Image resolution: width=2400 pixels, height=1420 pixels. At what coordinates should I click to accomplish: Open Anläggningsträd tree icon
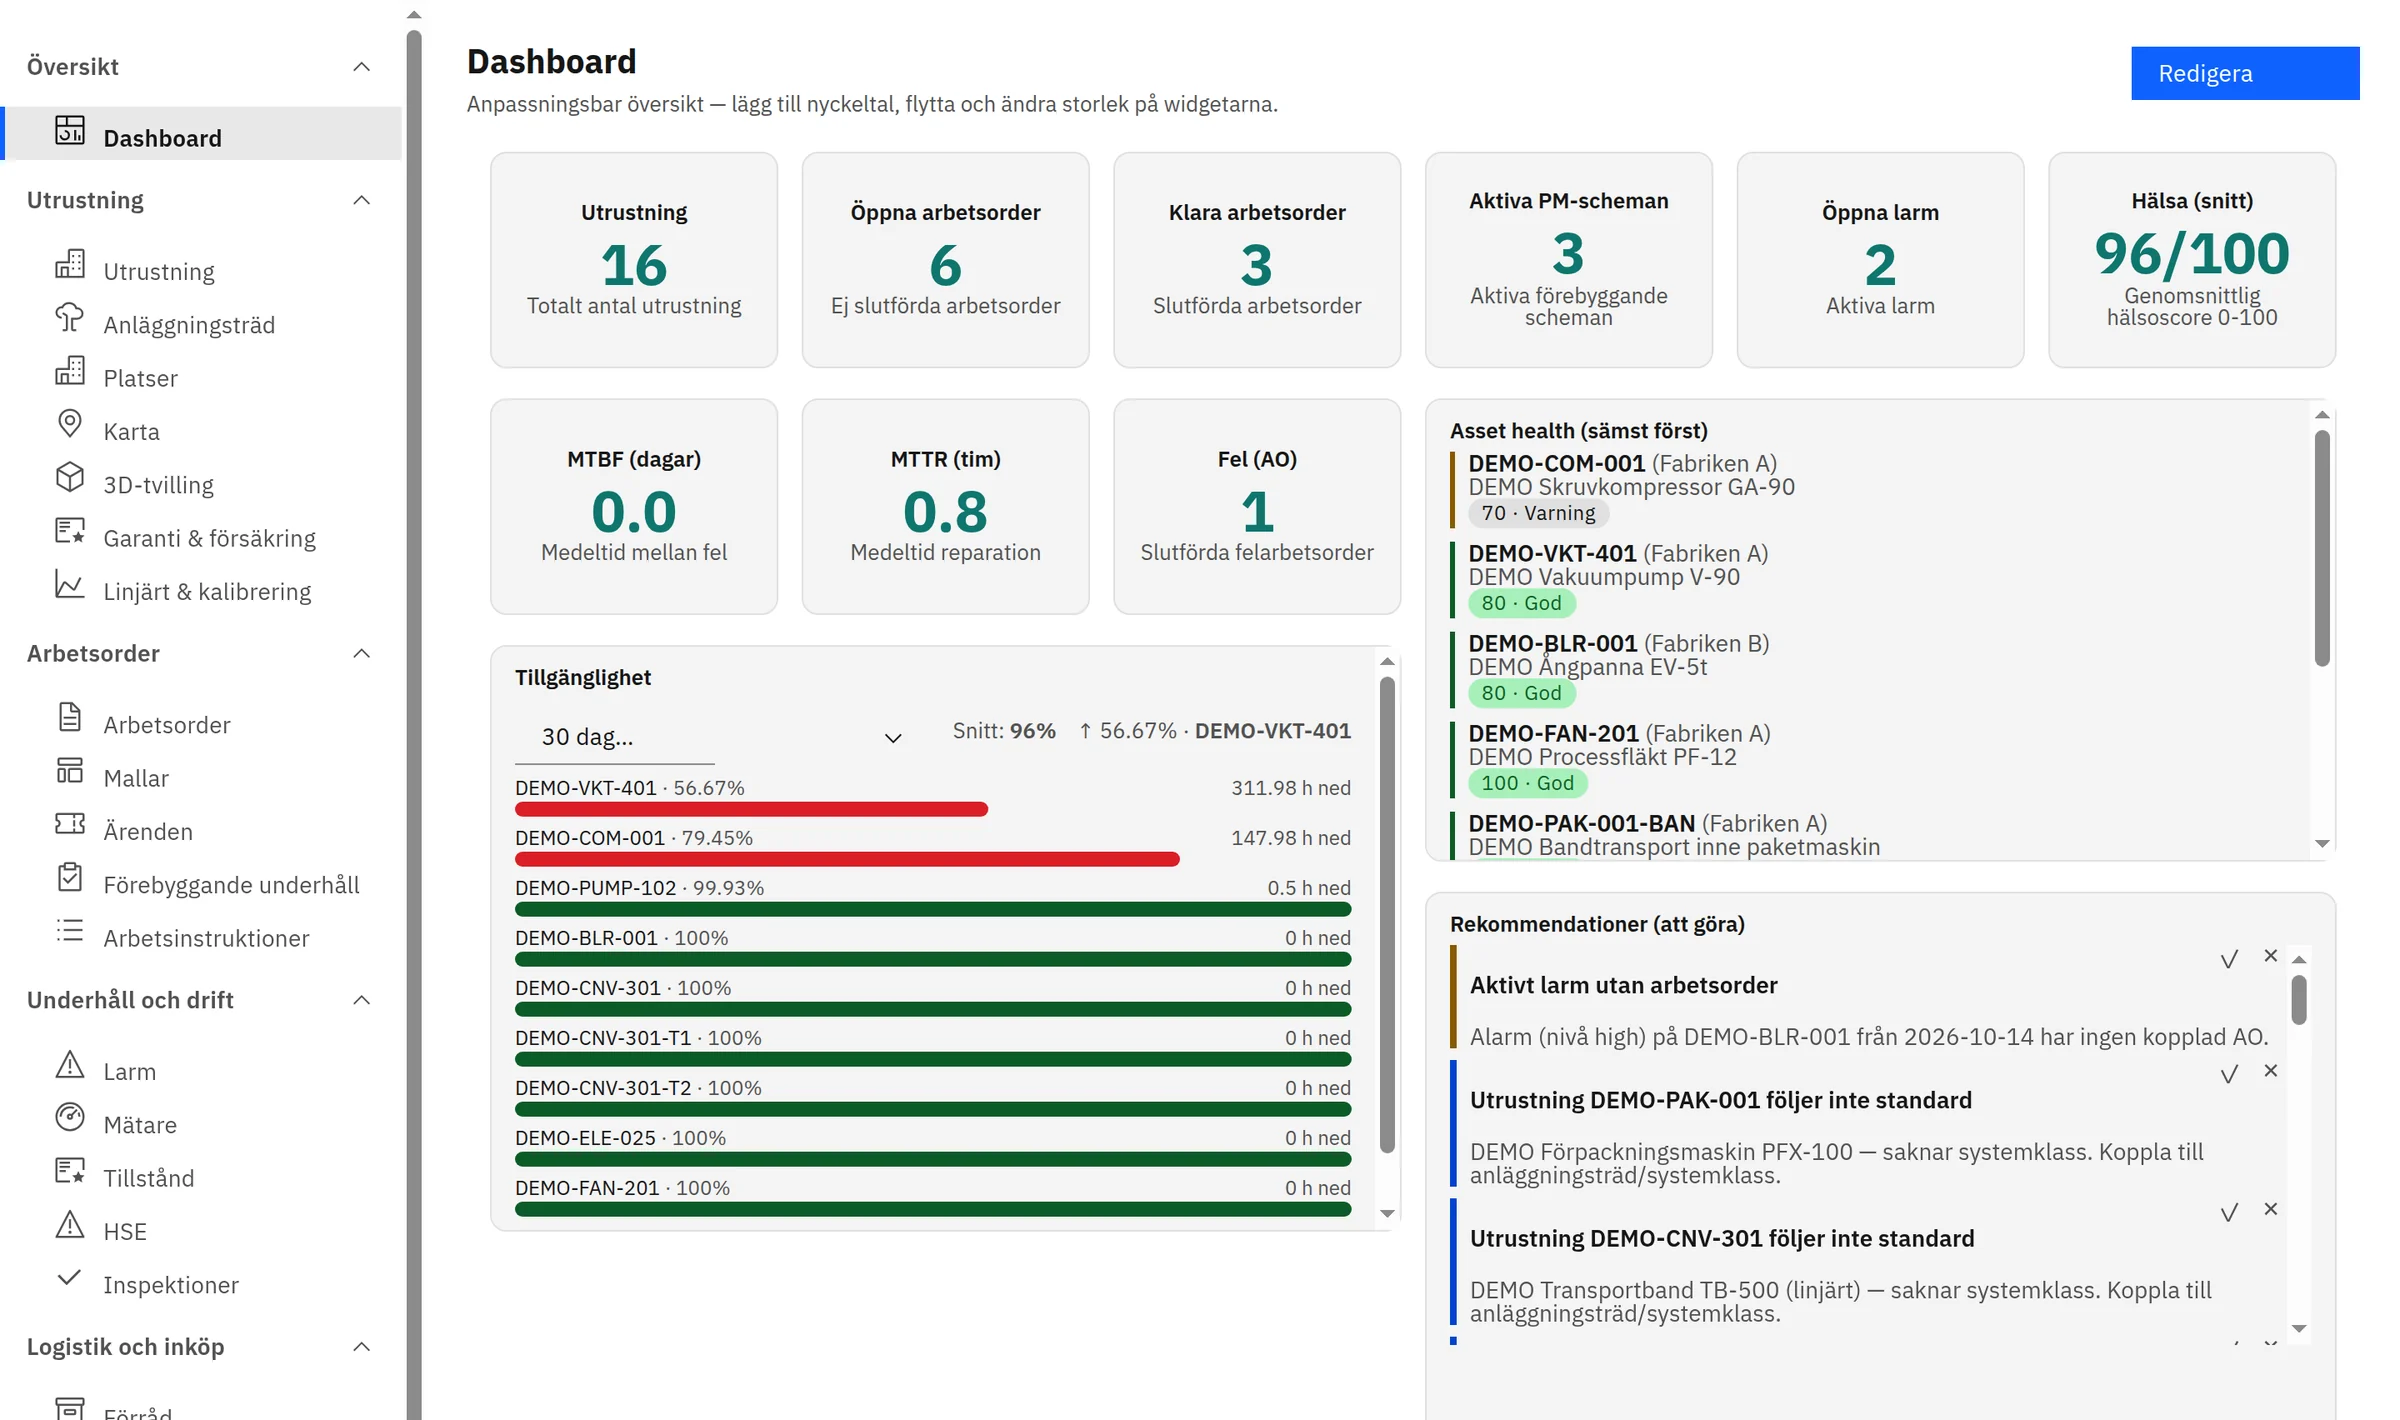70,318
